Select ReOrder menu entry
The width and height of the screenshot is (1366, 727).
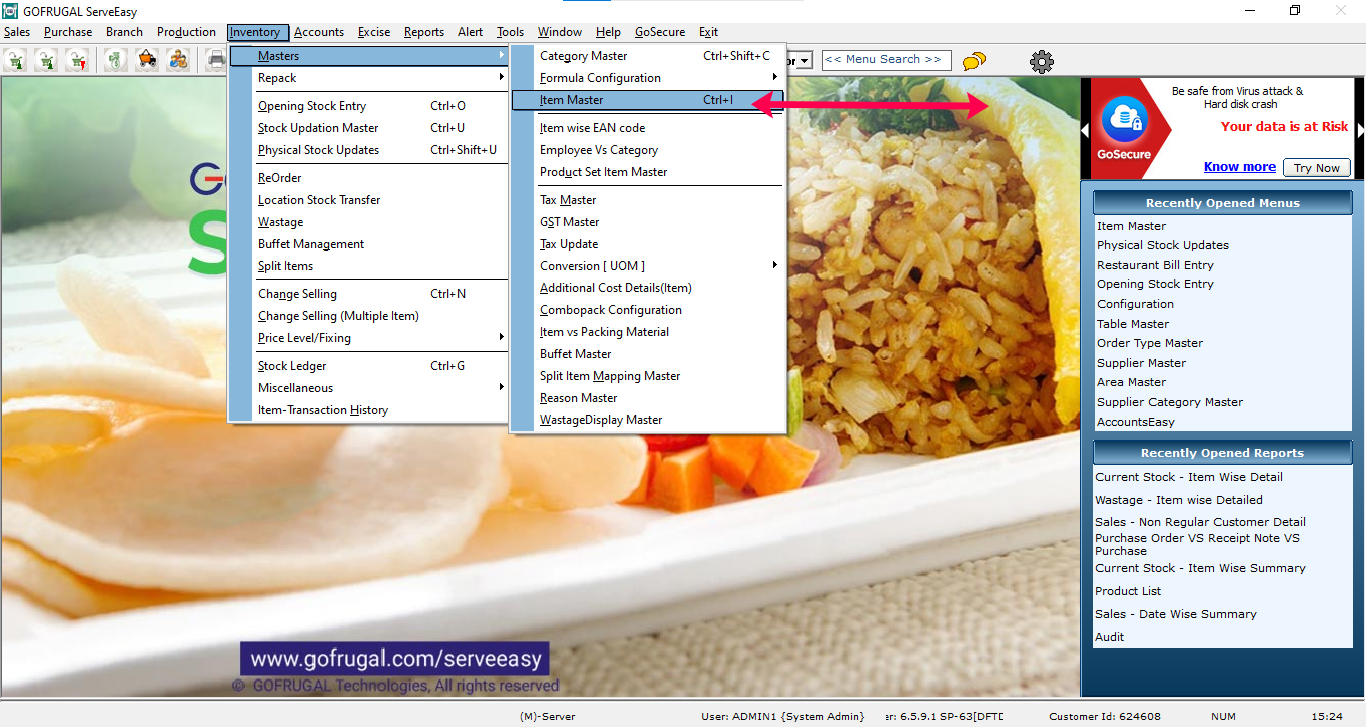(x=369, y=178)
